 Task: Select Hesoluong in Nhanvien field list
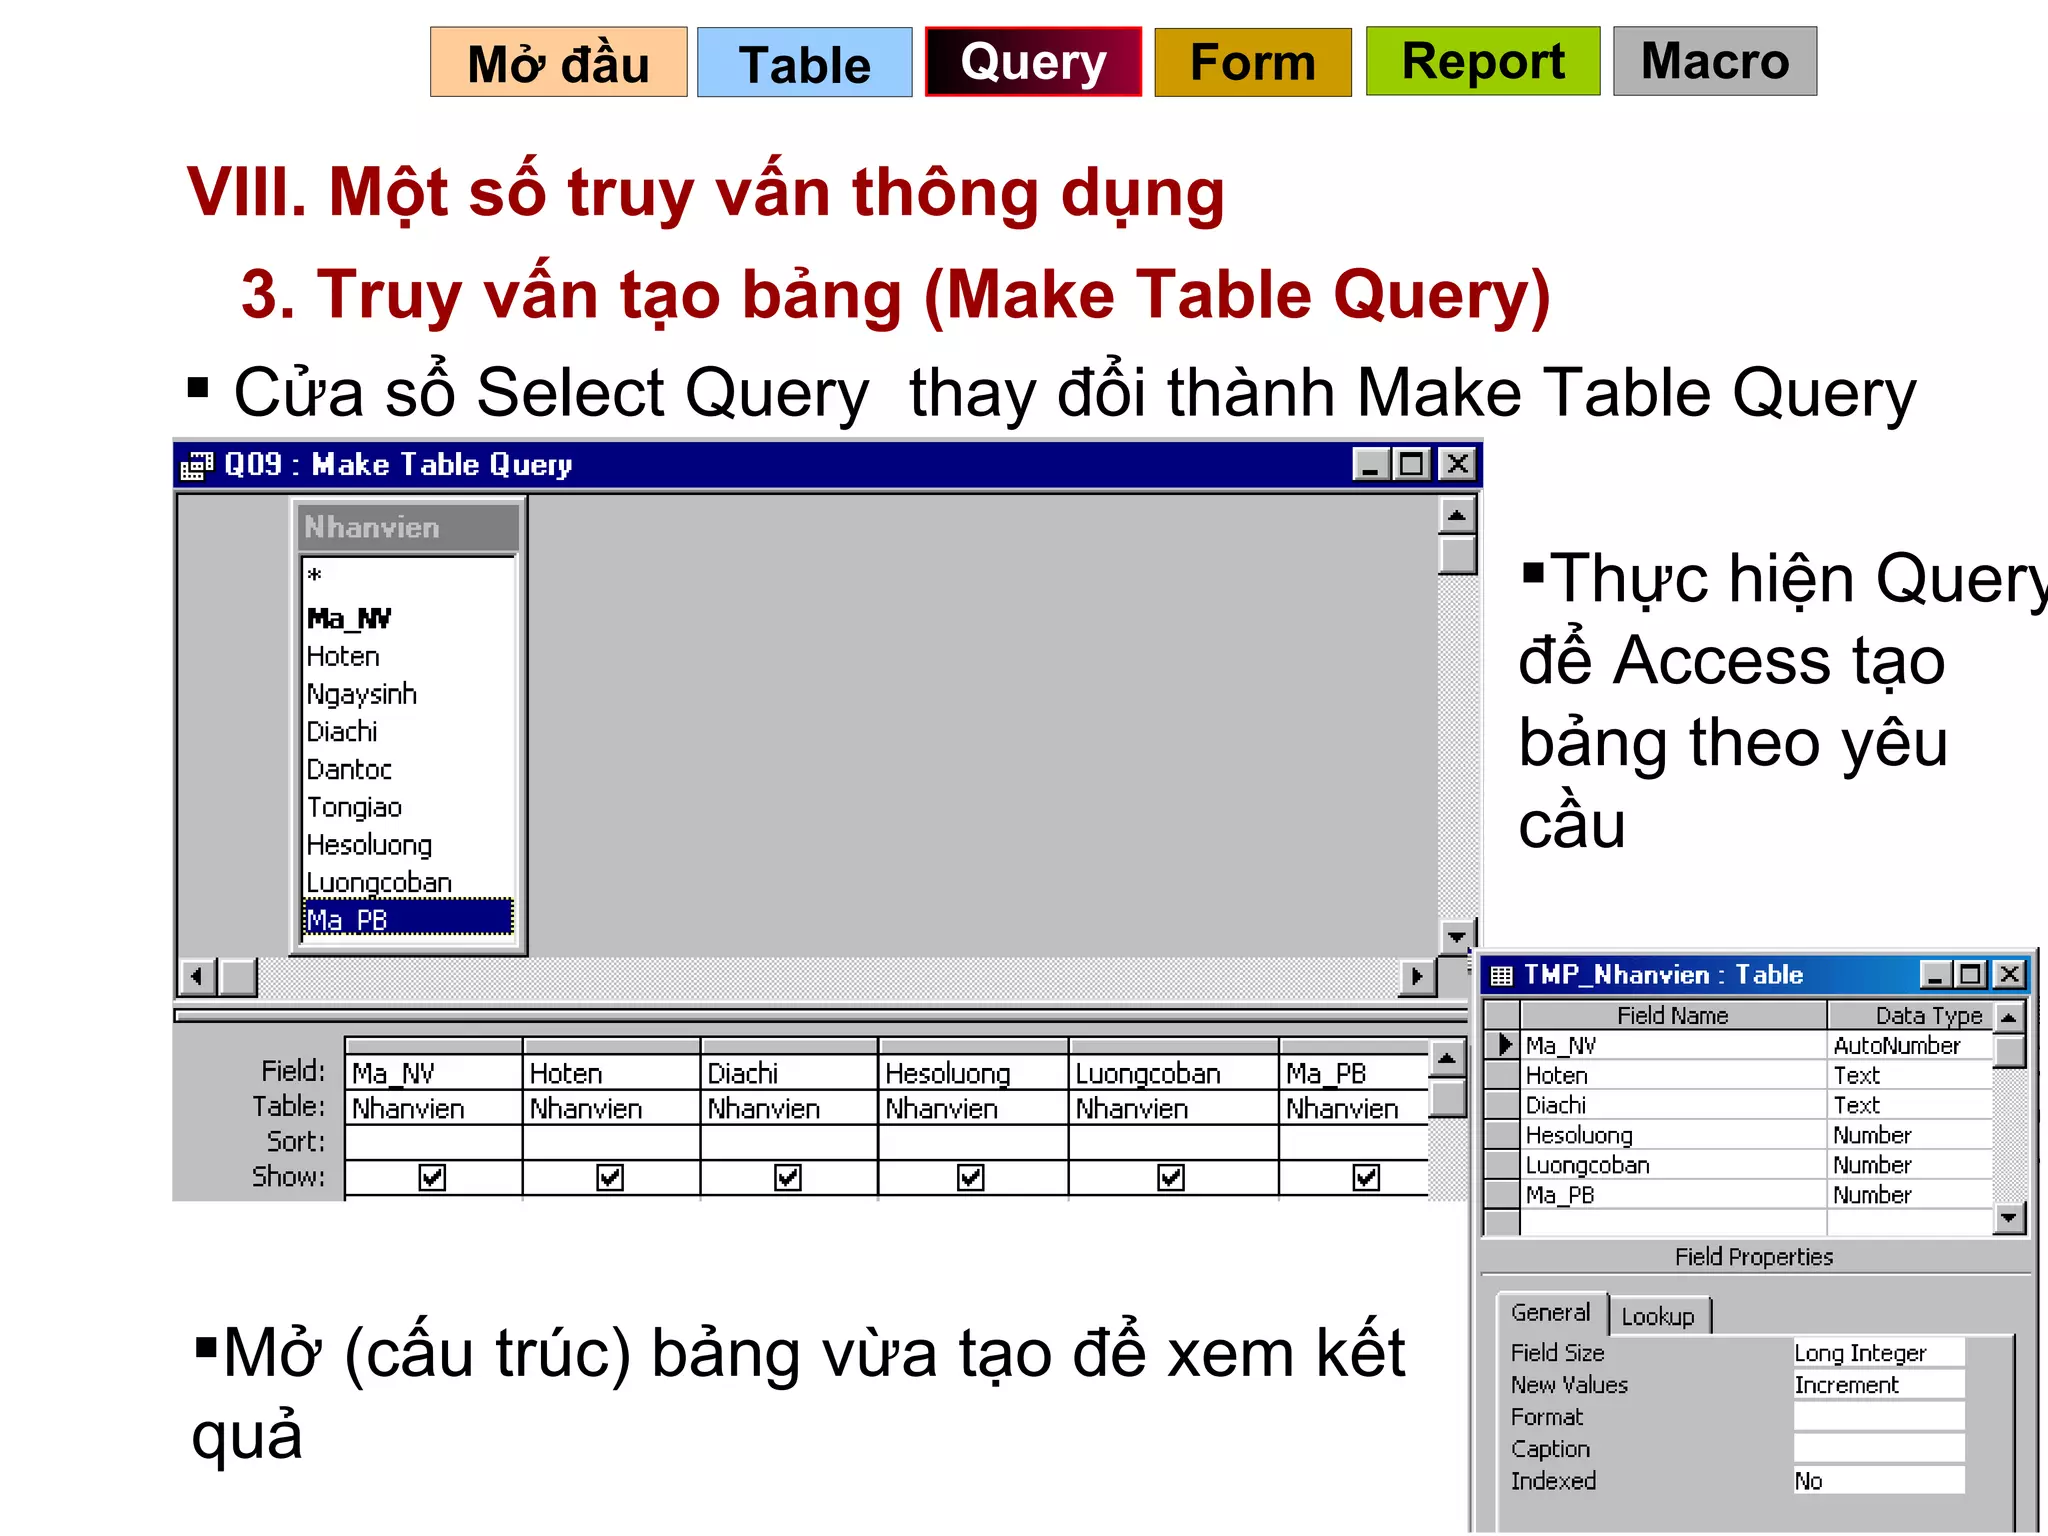point(409,846)
